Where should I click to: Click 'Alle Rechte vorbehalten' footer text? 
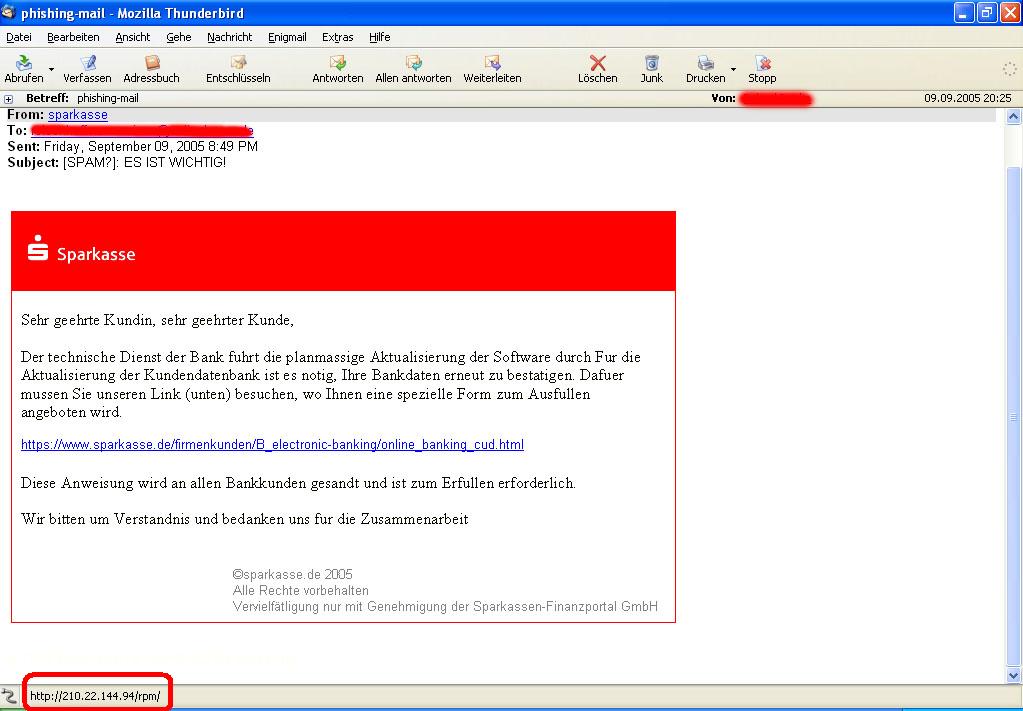click(301, 591)
